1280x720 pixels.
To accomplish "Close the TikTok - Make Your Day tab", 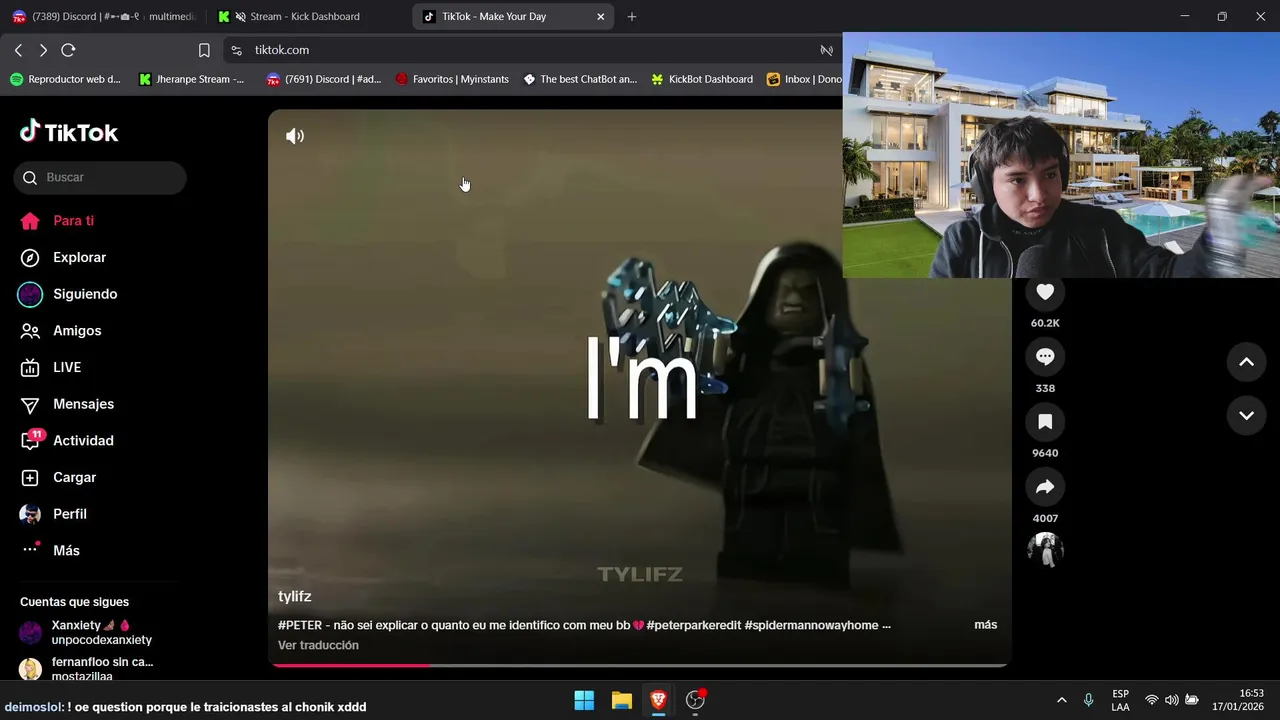I will pyautogui.click(x=600, y=16).
